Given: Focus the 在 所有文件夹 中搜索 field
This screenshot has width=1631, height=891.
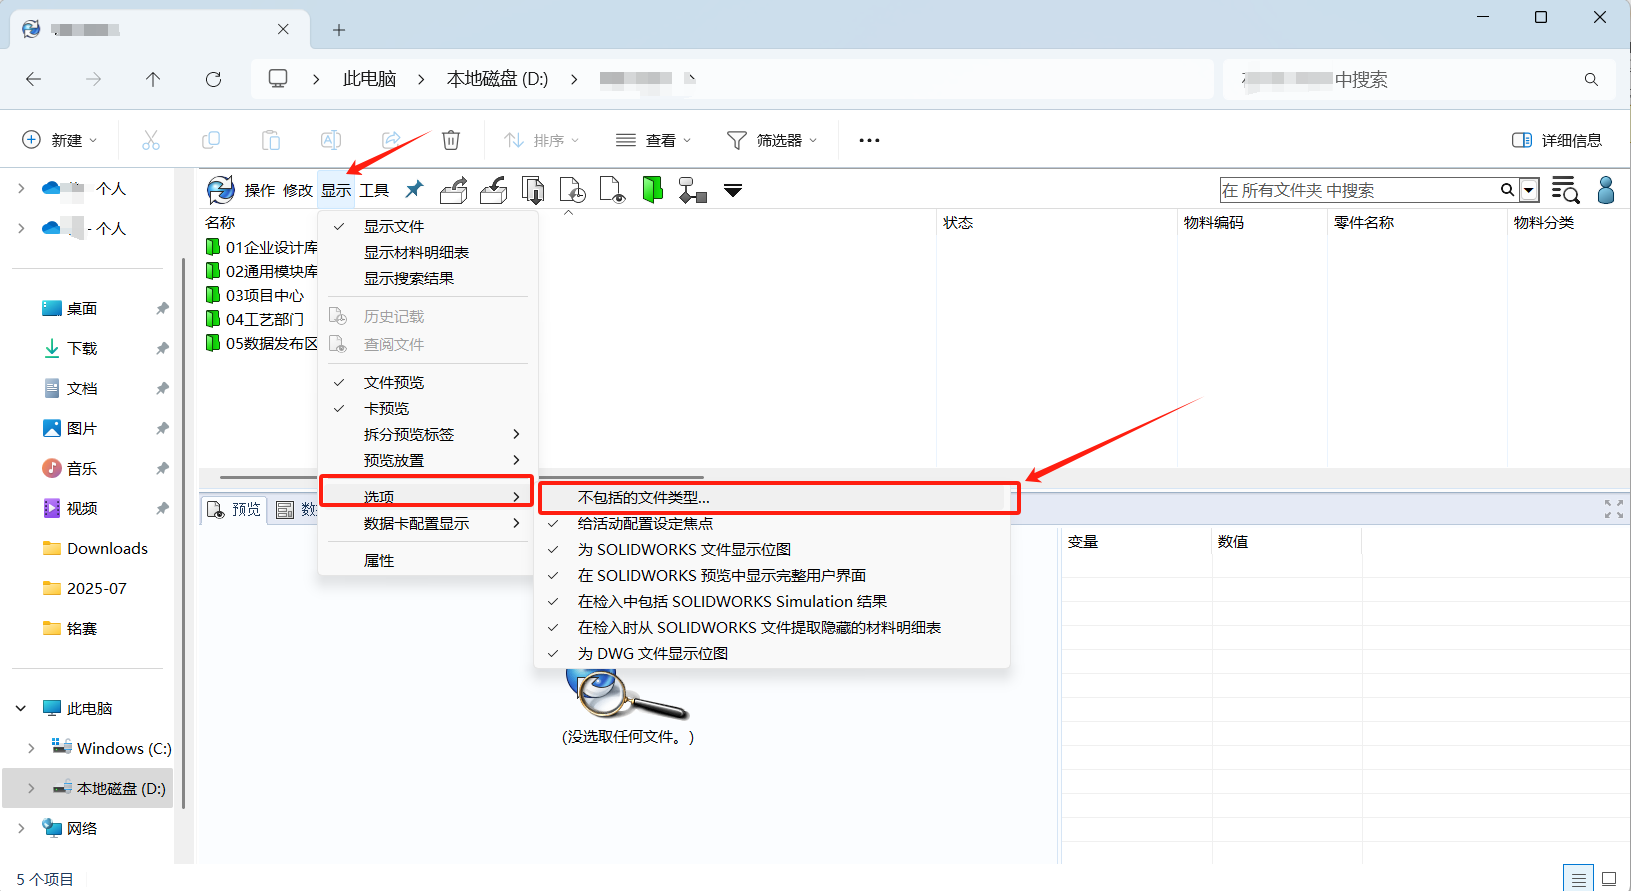Looking at the screenshot, I should coord(1359,190).
